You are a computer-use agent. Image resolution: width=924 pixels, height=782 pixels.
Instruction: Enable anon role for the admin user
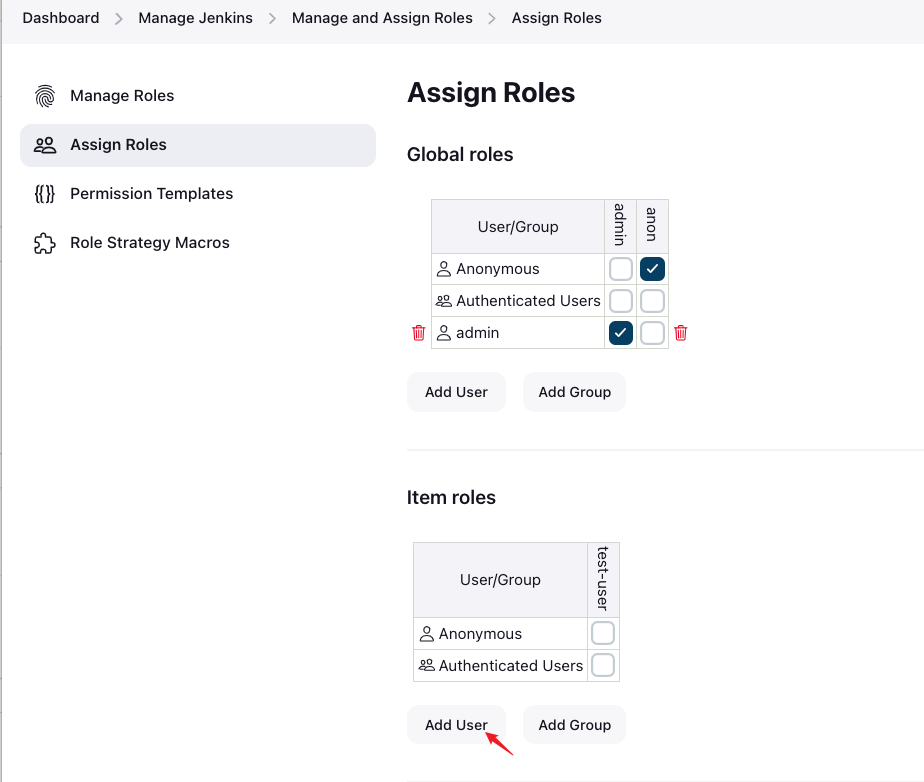(652, 333)
